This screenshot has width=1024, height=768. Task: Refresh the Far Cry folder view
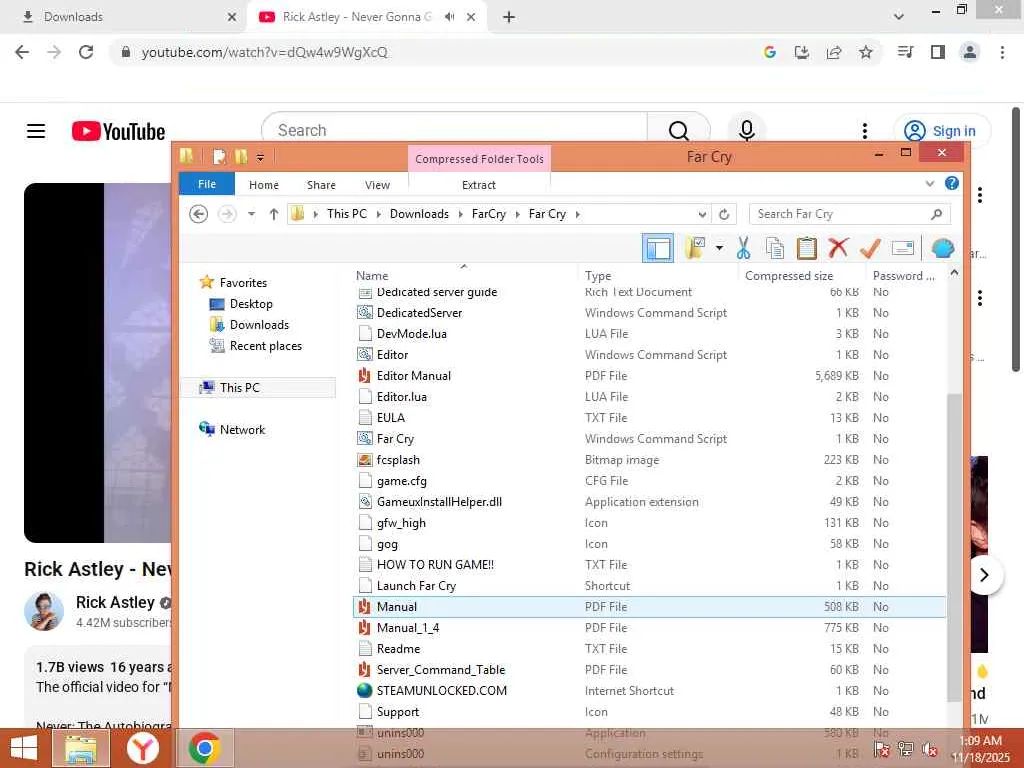[724, 214]
